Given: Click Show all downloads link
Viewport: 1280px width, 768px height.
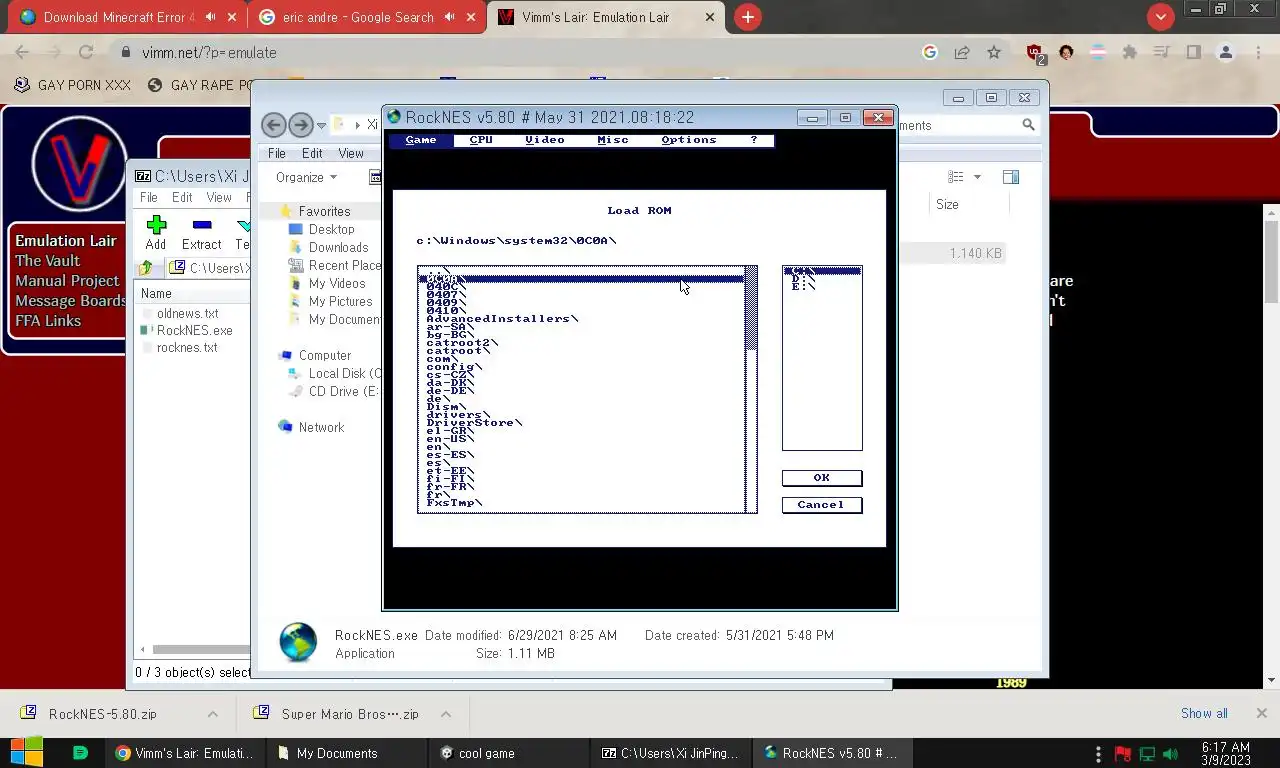Looking at the screenshot, I should click(x=1204, y=714).
